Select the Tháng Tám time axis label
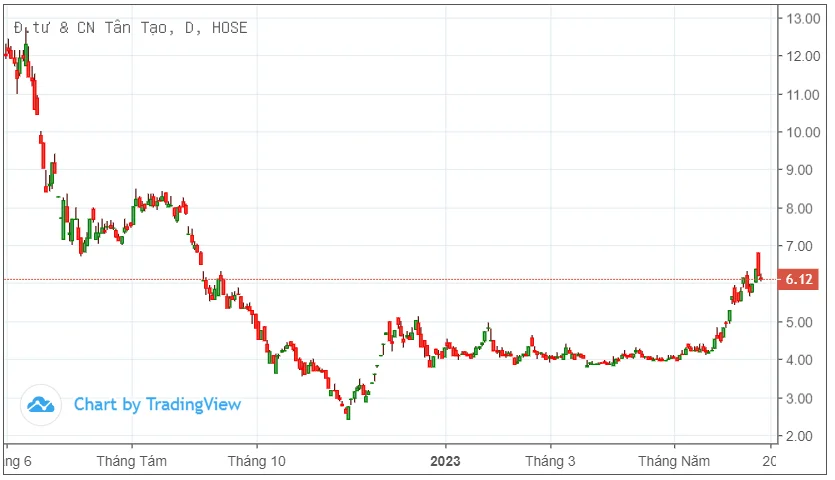The width and height of the screenshot is (835, 480). click(132, 461)
